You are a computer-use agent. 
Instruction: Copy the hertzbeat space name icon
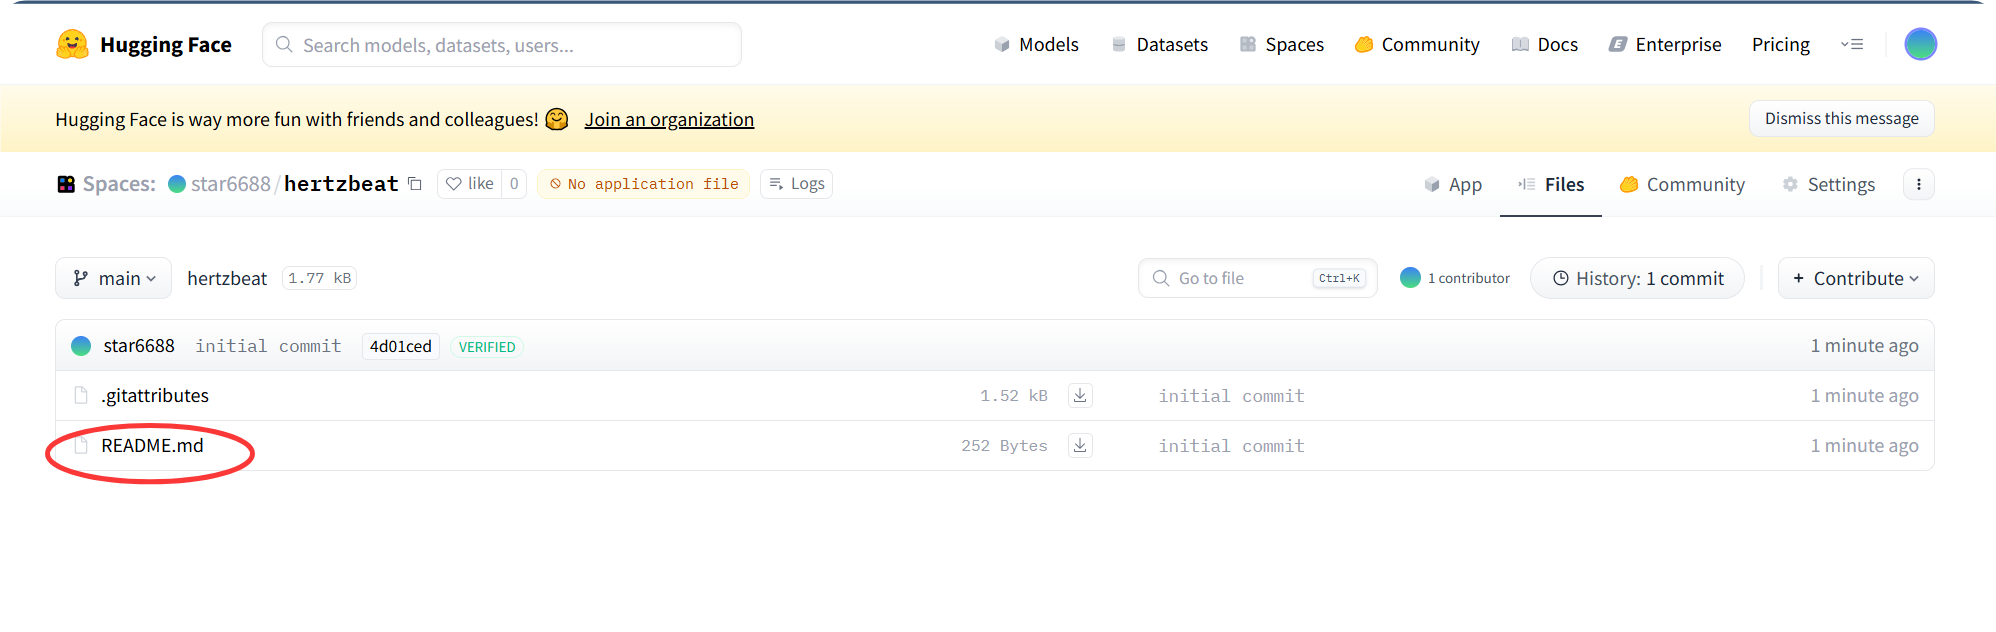(x=415, y=184)
